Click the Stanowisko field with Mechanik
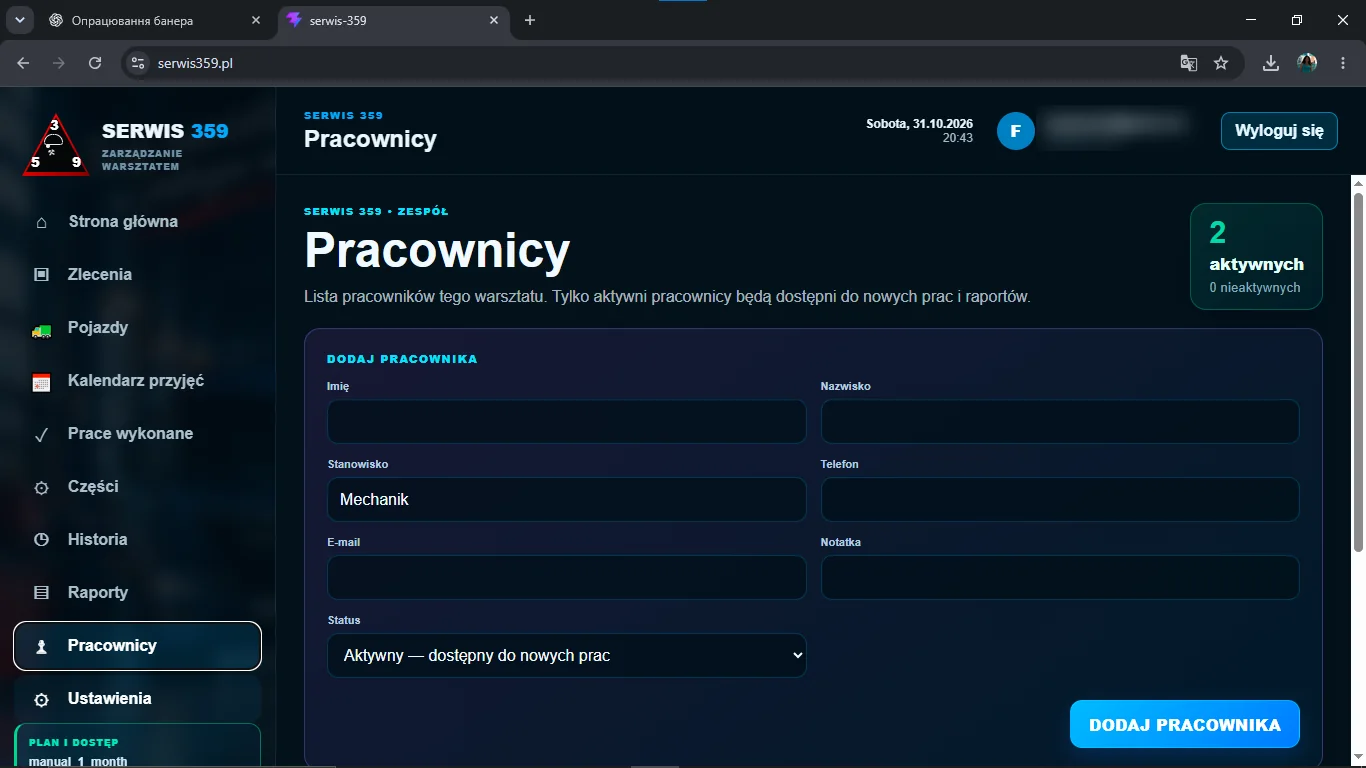Screen dimensions: 1366x768 567,500
